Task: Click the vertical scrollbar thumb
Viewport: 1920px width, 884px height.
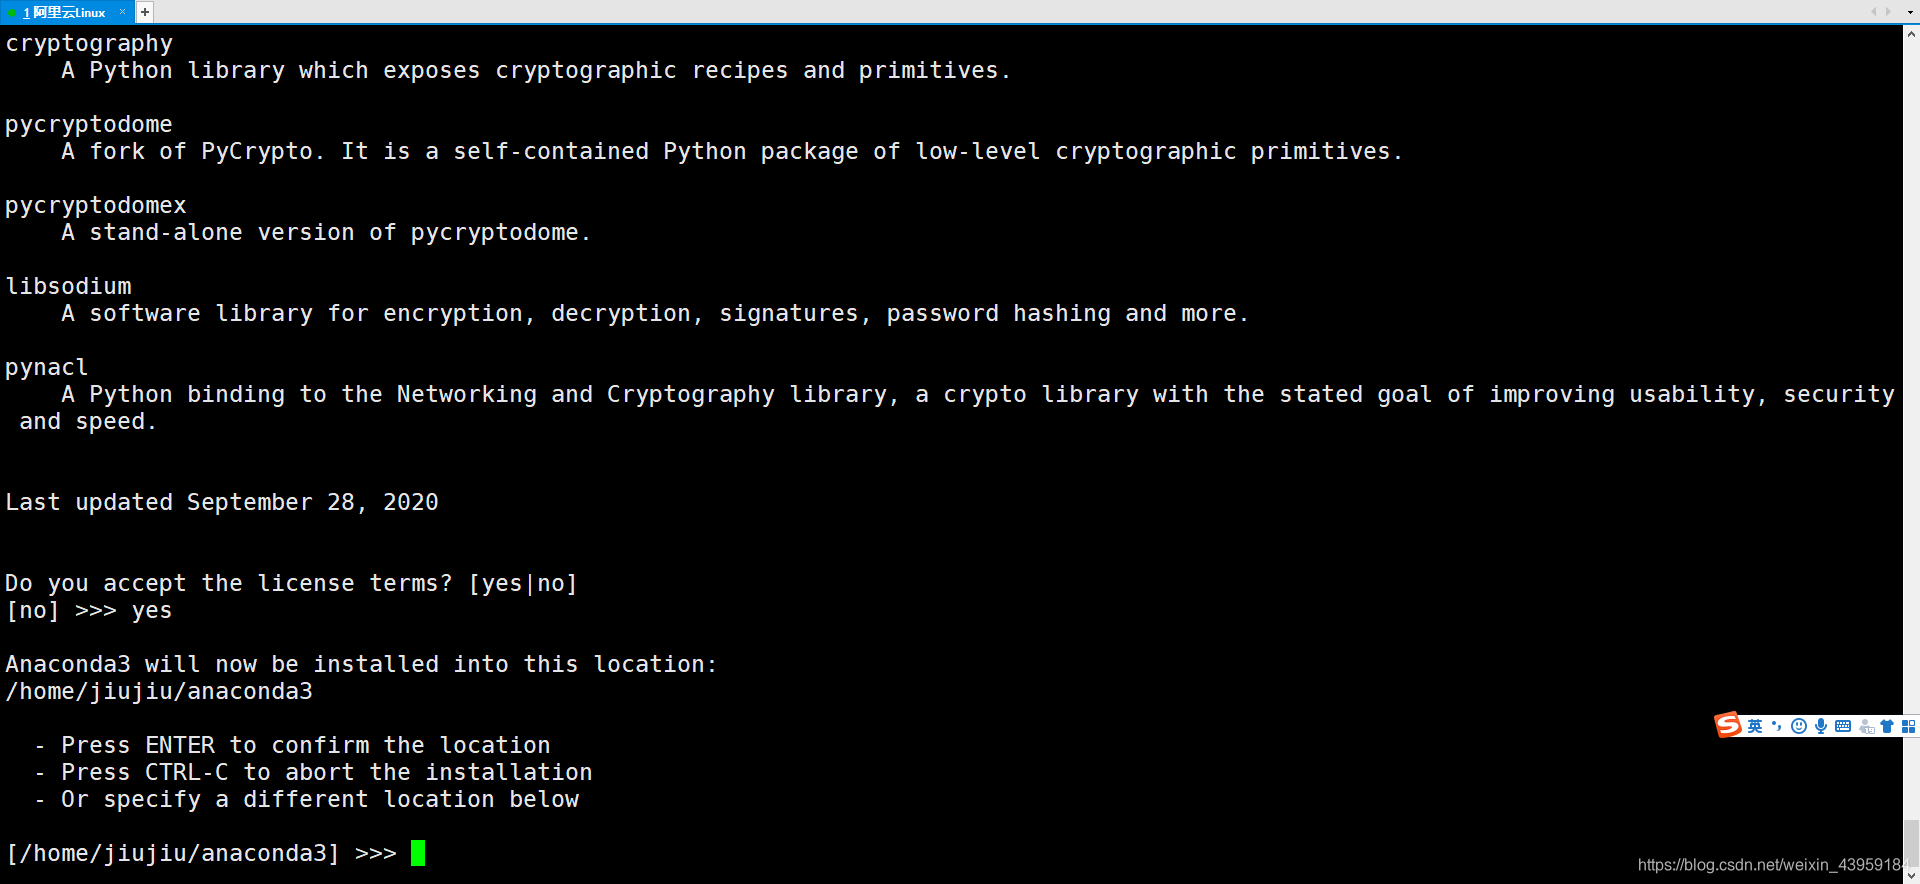Action: [x=1911, y=843]
